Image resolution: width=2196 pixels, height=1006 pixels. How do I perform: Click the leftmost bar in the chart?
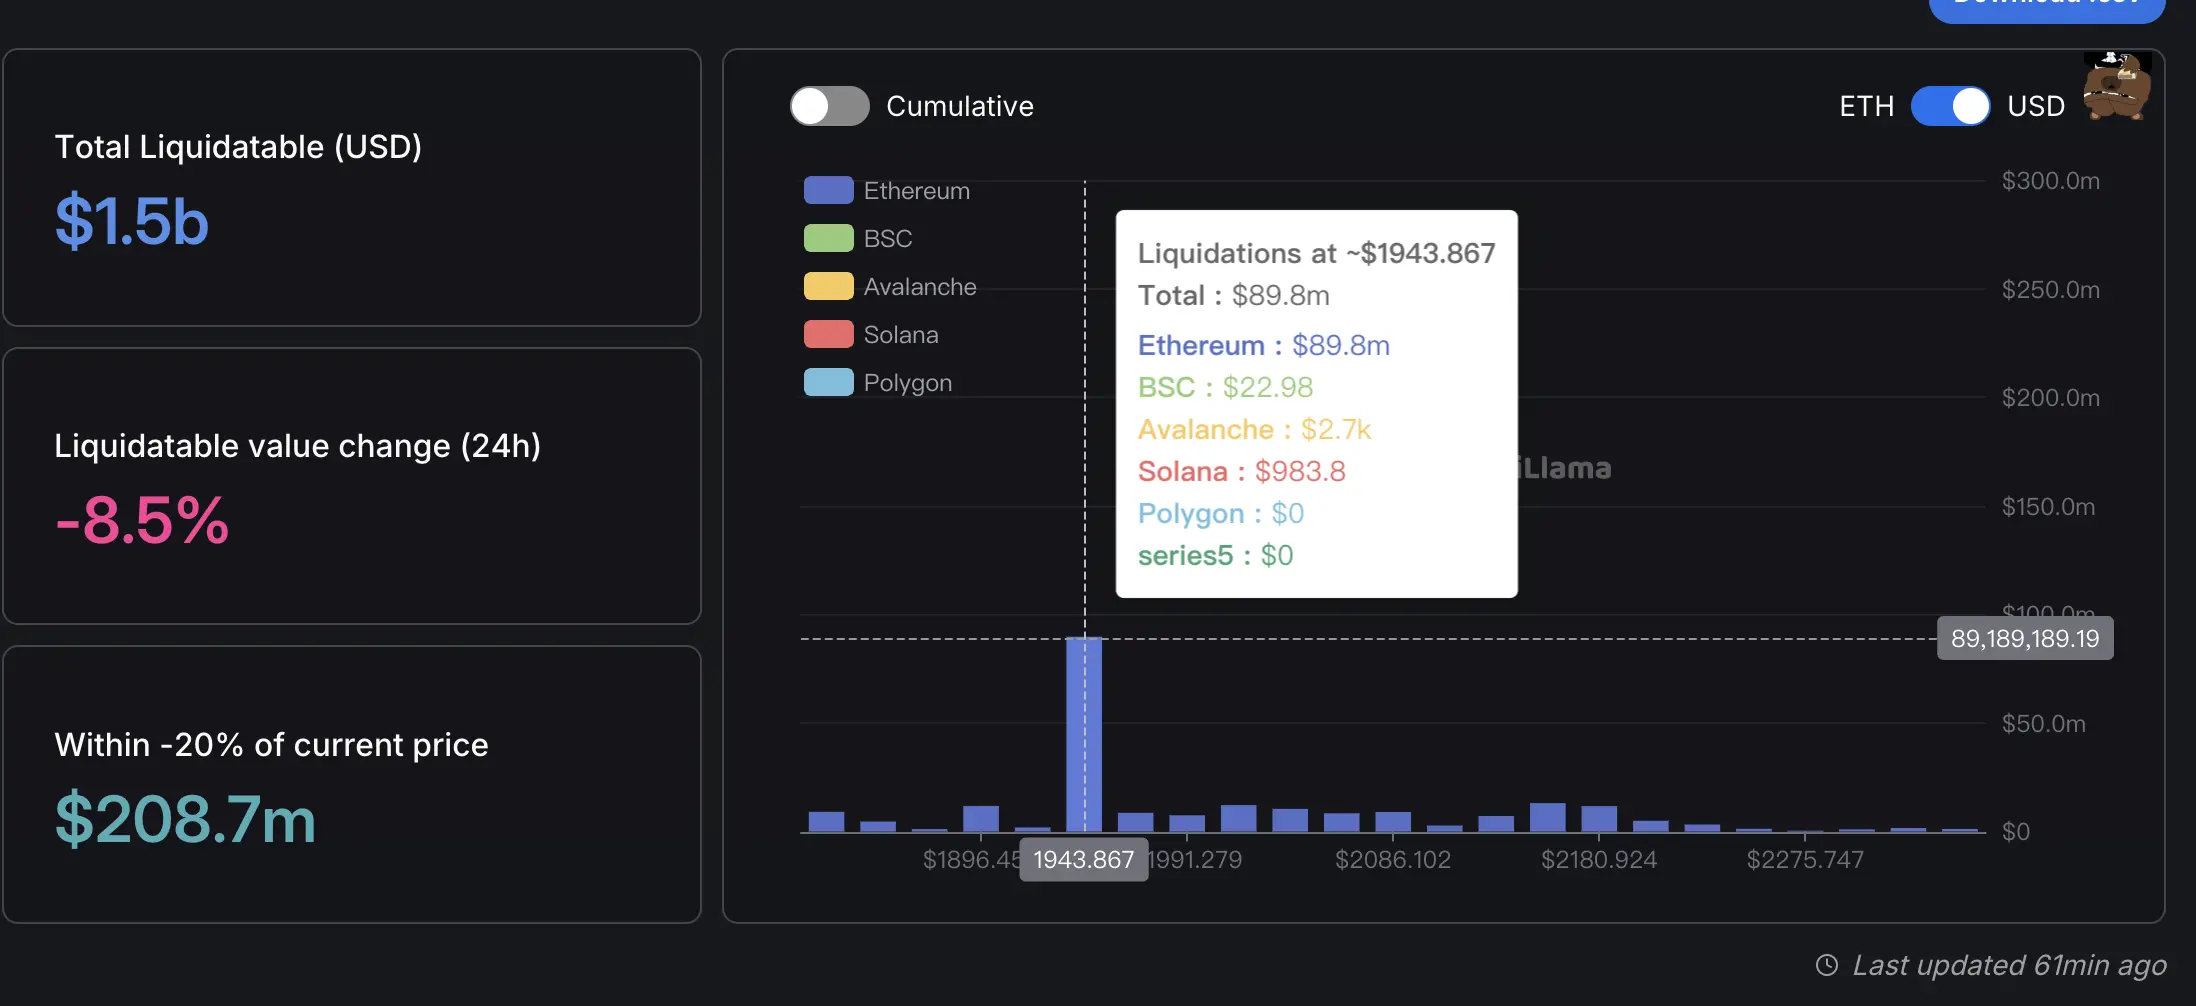coord(826,821)
